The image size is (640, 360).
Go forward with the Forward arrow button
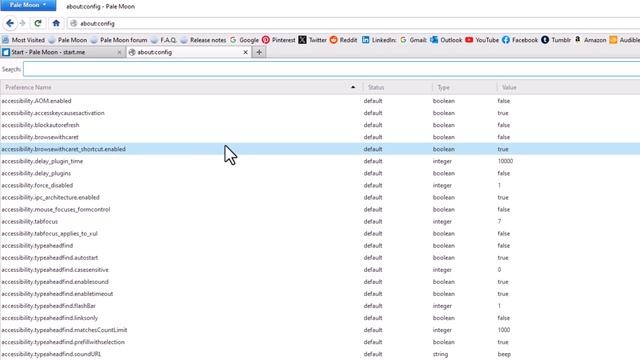[22, 23]
